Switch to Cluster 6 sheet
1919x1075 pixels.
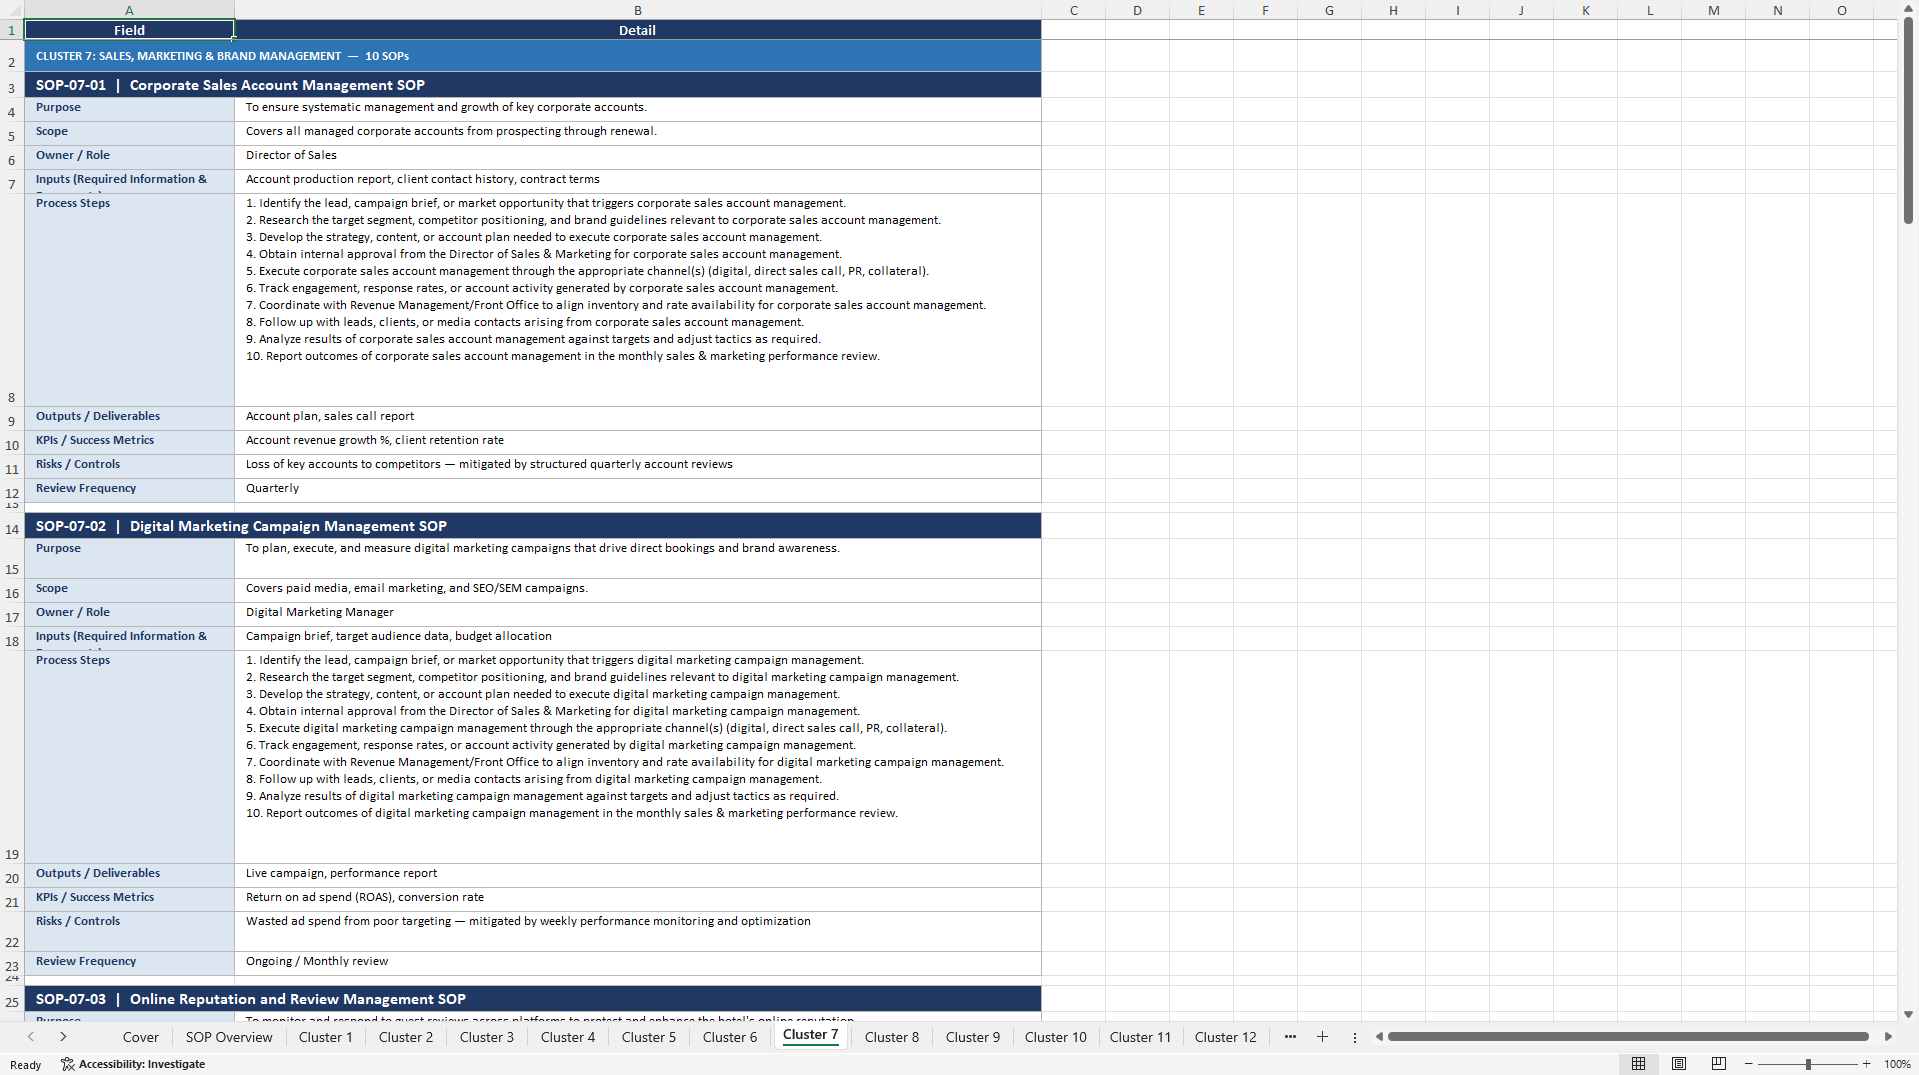[x=730, y=1037]
